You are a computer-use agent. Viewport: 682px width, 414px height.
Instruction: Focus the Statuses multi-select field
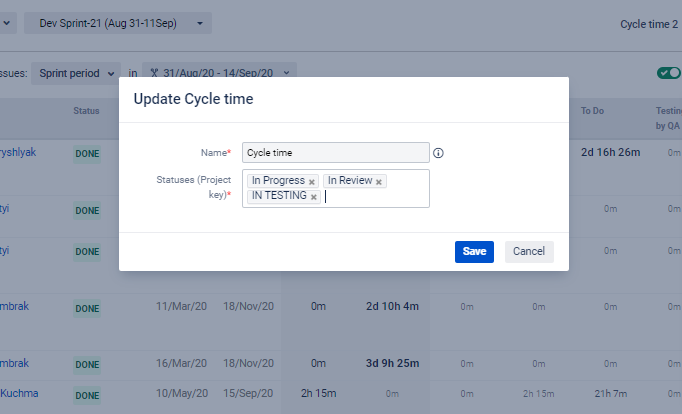point(335,188)
